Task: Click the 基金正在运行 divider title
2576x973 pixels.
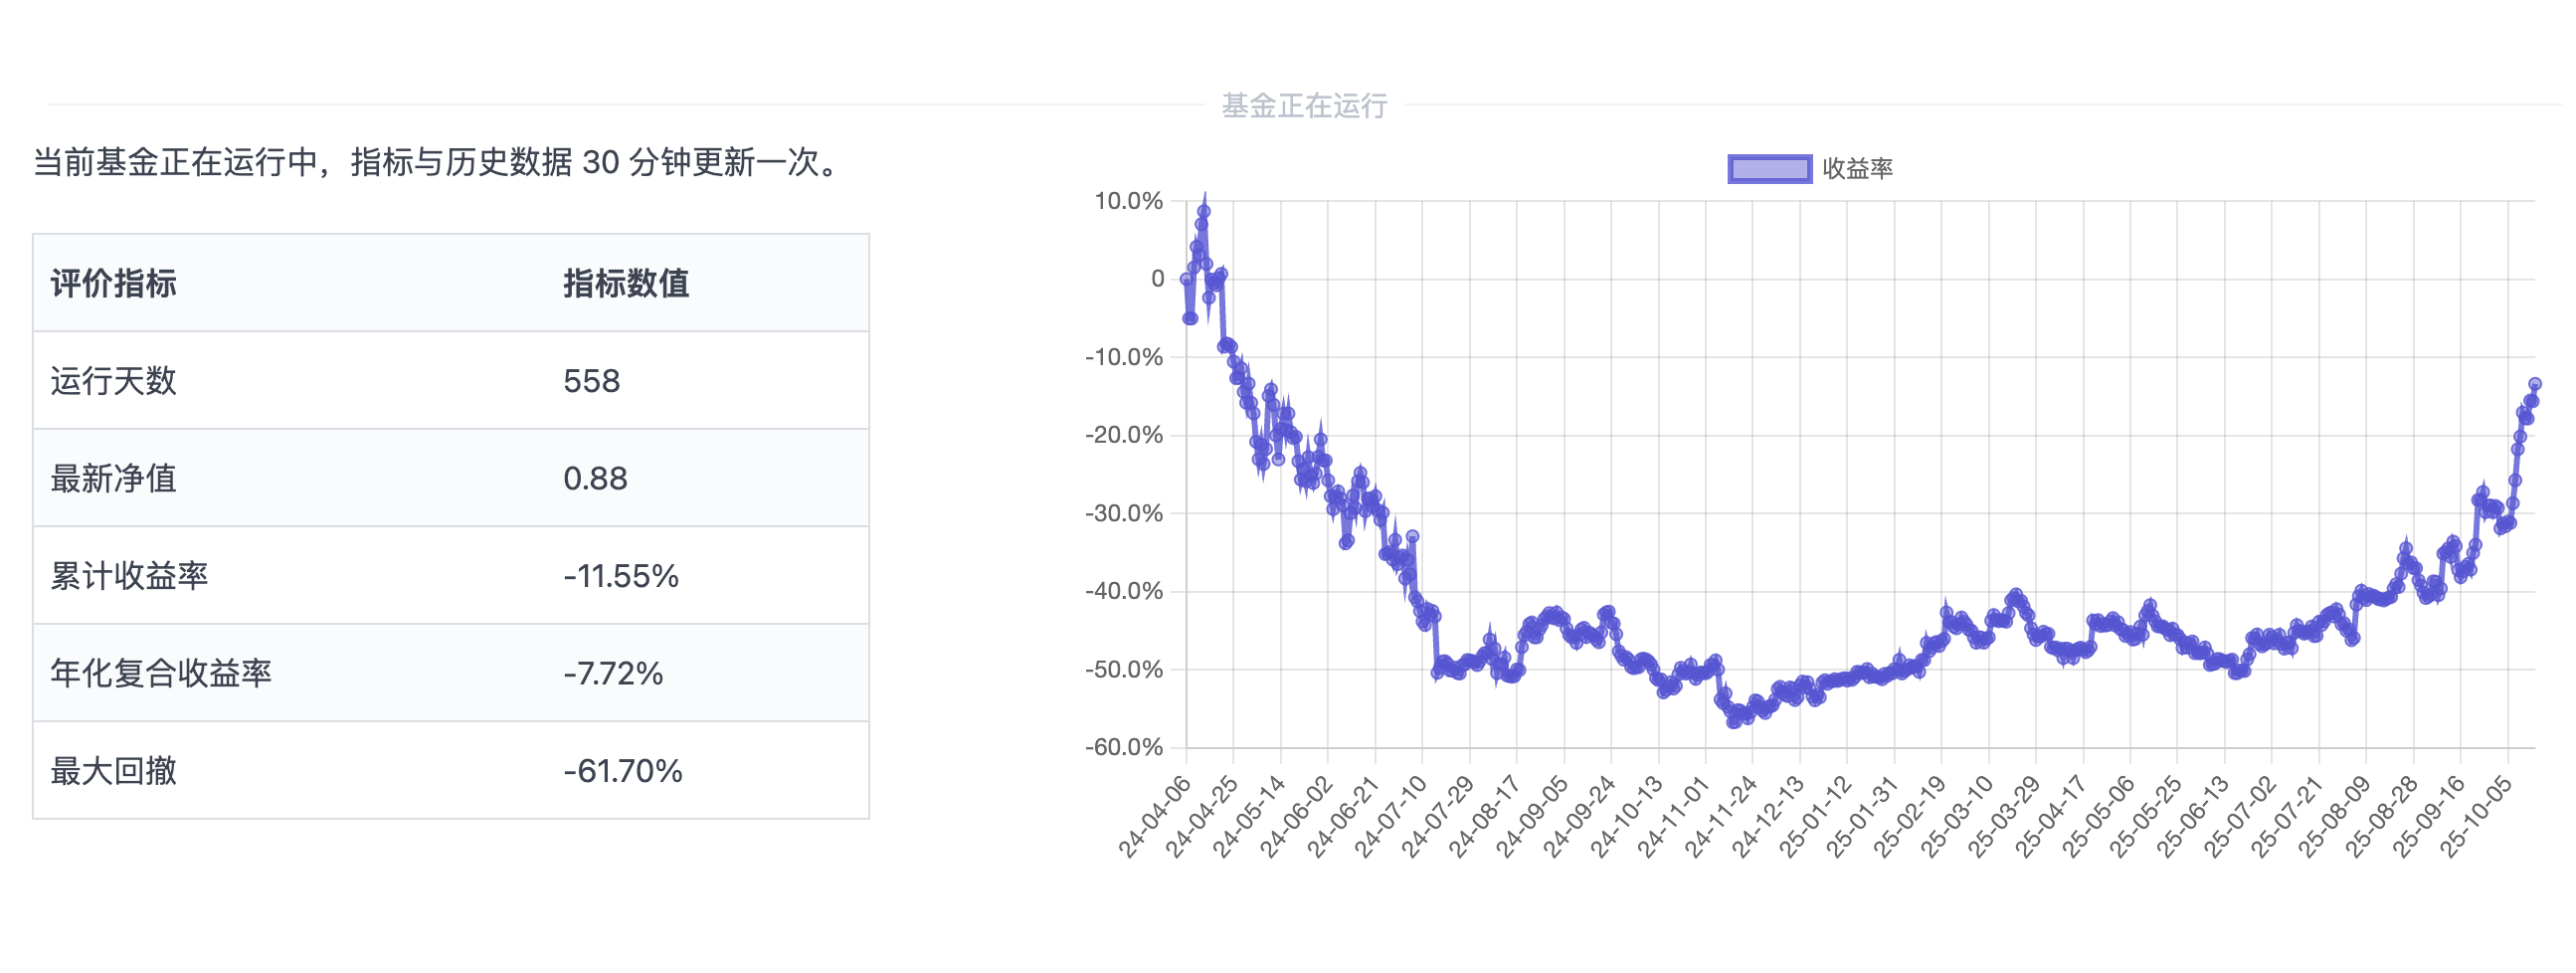Action: point(1304,105)
